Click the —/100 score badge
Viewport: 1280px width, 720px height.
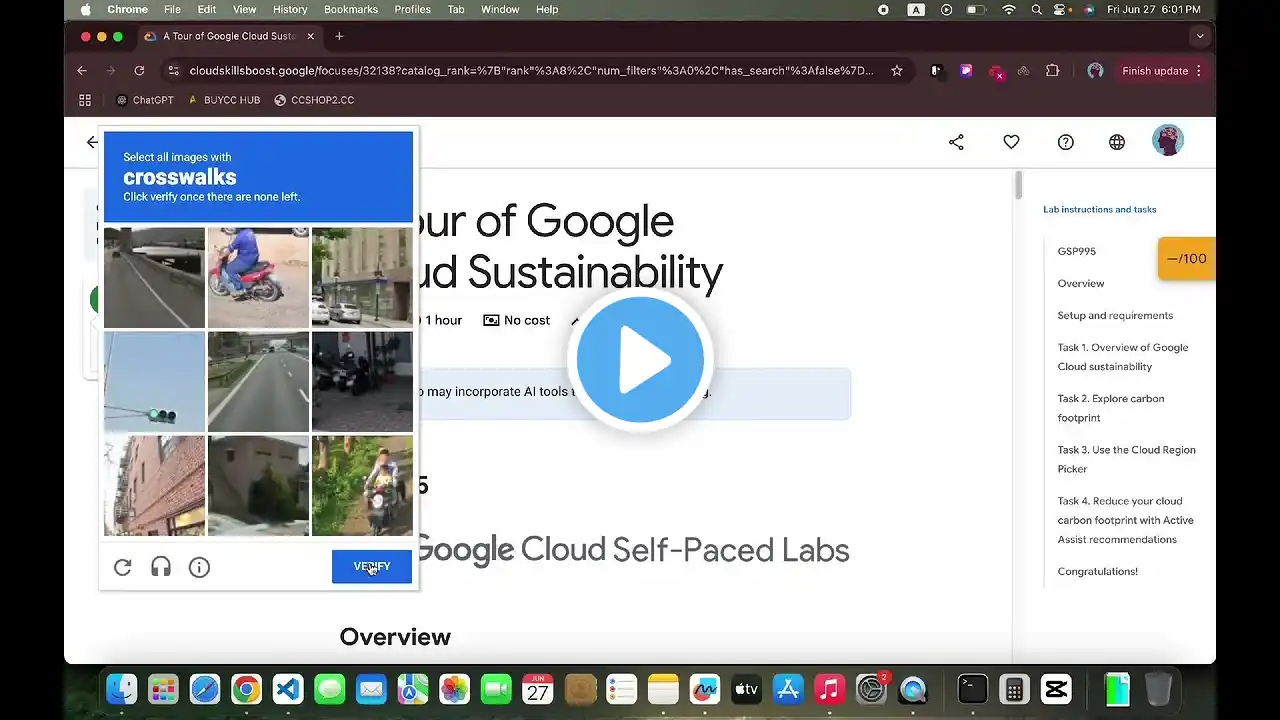pyautogui.click(x=1186, y=258)
